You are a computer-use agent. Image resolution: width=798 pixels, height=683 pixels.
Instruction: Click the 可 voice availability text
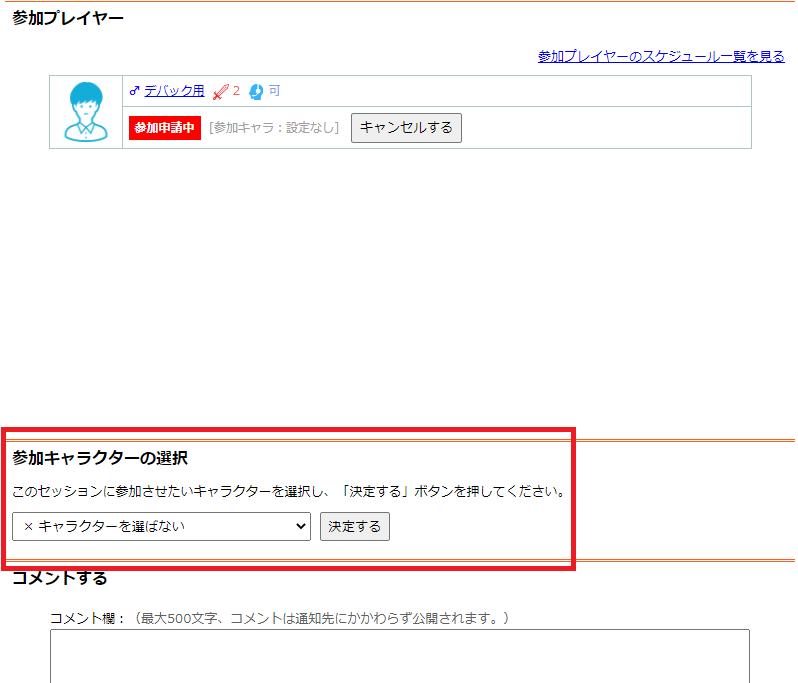[x=275, y=91]
